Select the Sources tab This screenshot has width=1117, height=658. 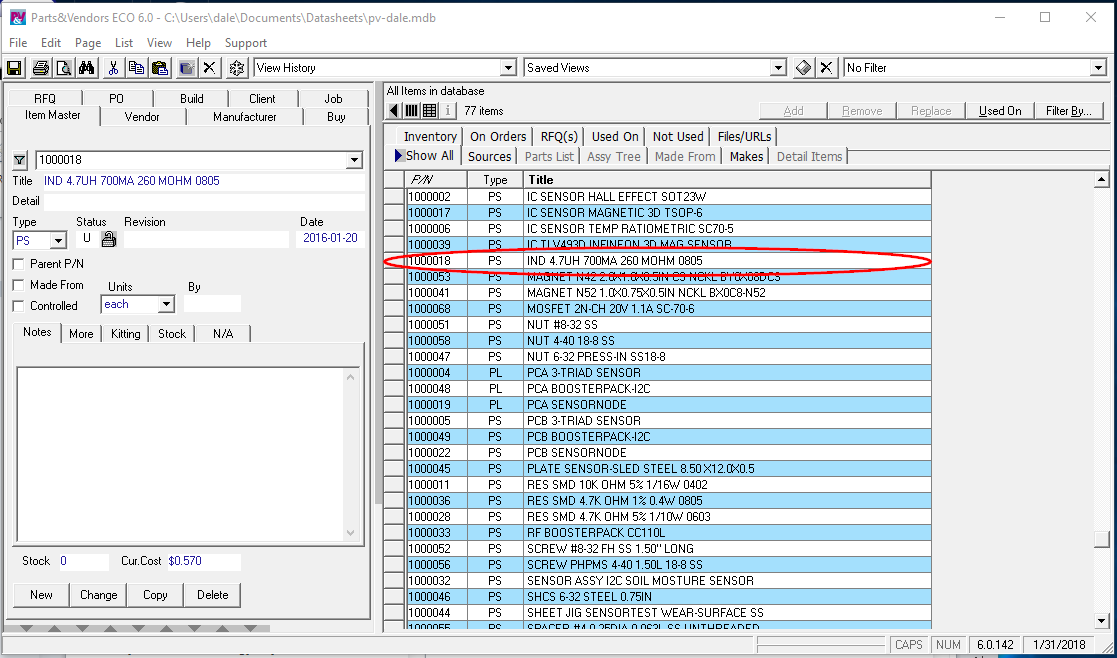[489, 157]
